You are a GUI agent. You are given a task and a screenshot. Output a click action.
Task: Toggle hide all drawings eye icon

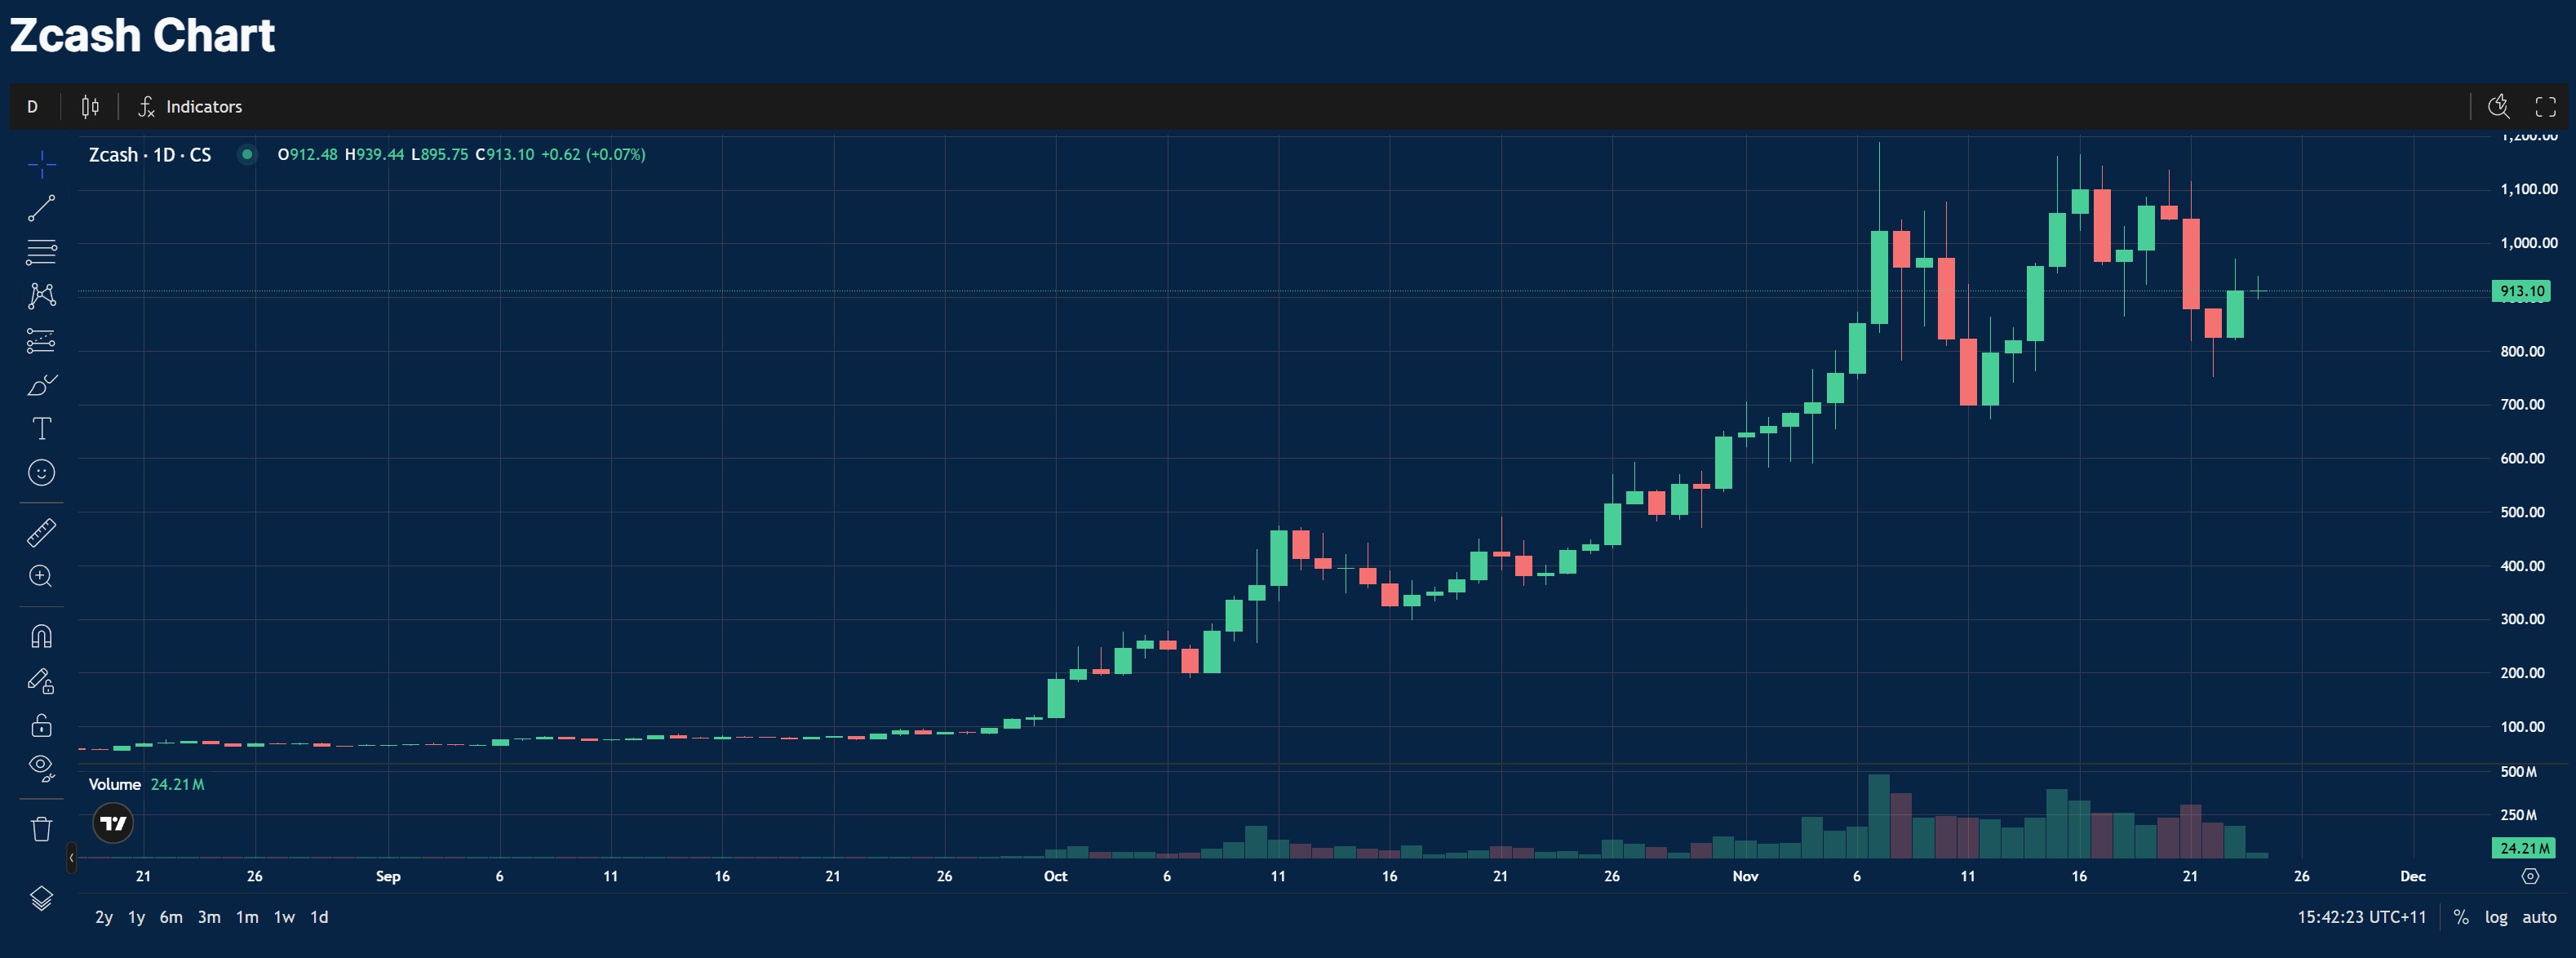pos(40,765)
